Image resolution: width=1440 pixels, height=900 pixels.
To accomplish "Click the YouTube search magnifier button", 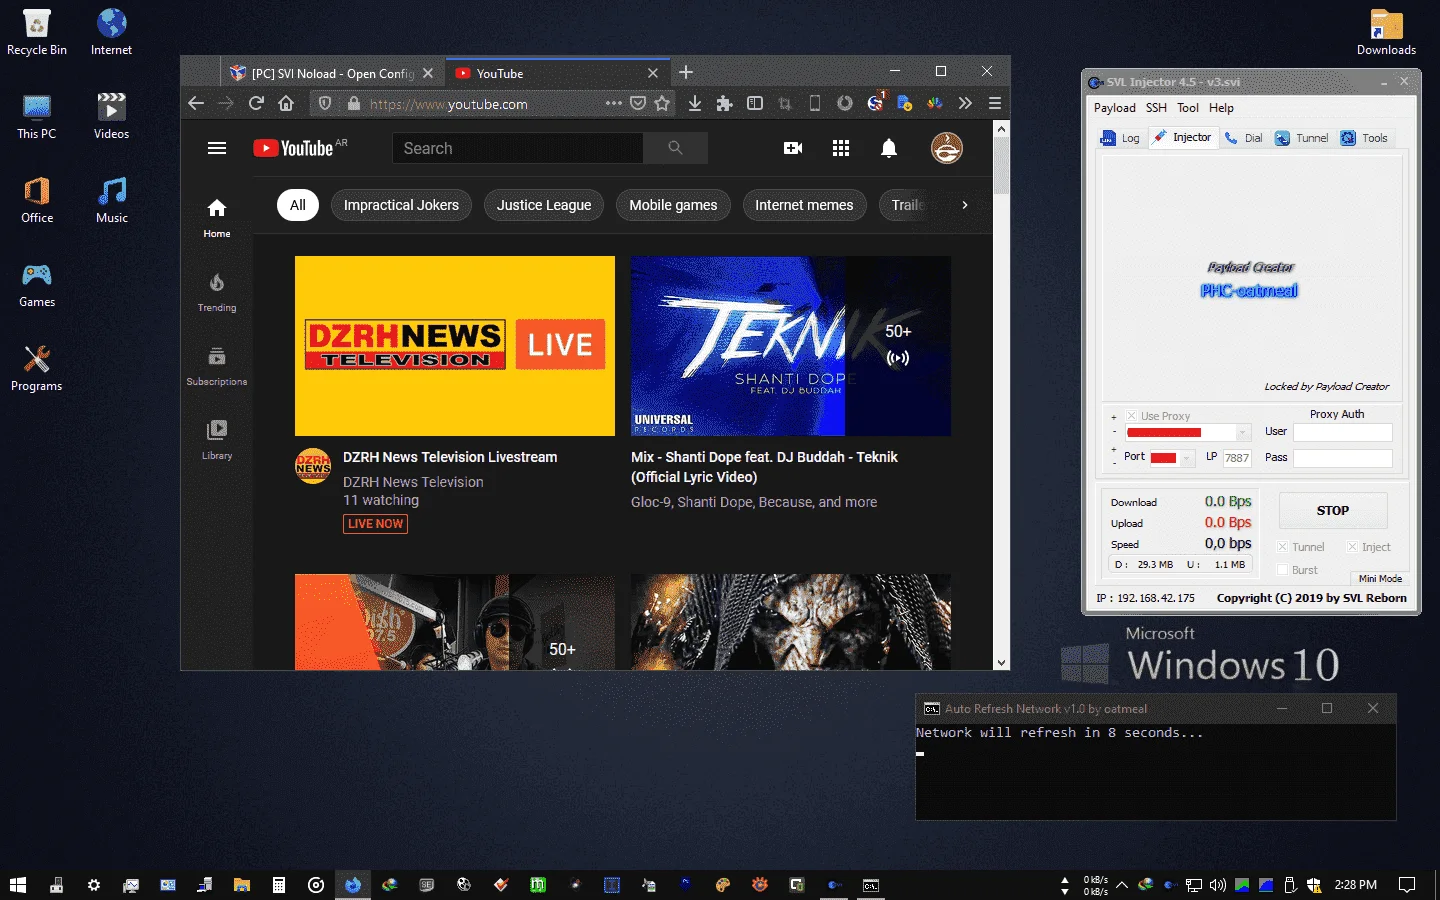I will (675, 148).
